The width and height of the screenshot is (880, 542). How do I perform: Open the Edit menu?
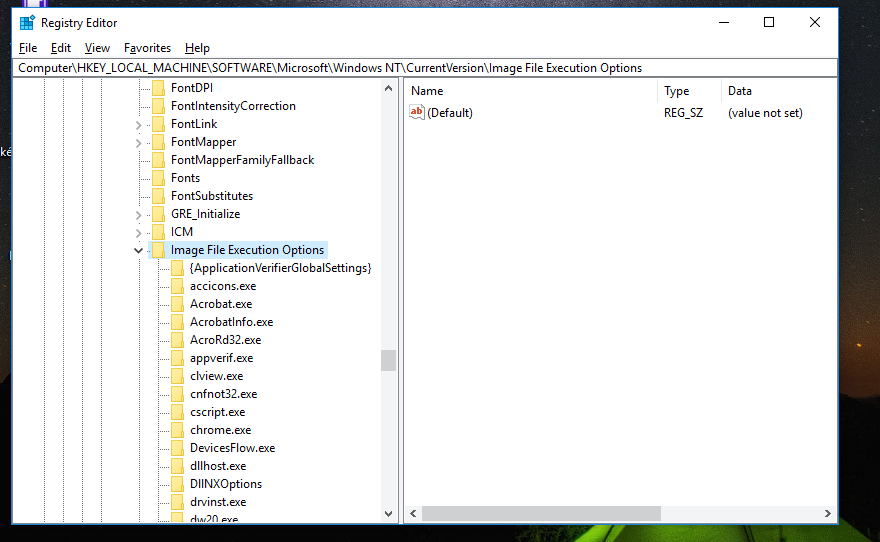click(x=61, y=48)
